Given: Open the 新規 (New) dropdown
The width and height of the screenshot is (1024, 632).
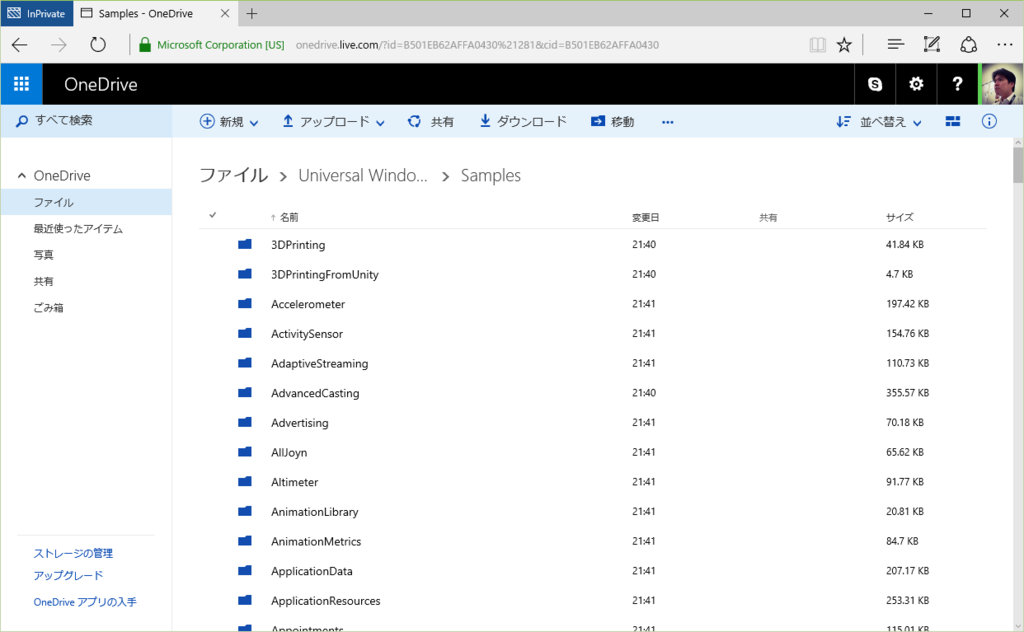Looking at the screenshot, I should 229,121.
